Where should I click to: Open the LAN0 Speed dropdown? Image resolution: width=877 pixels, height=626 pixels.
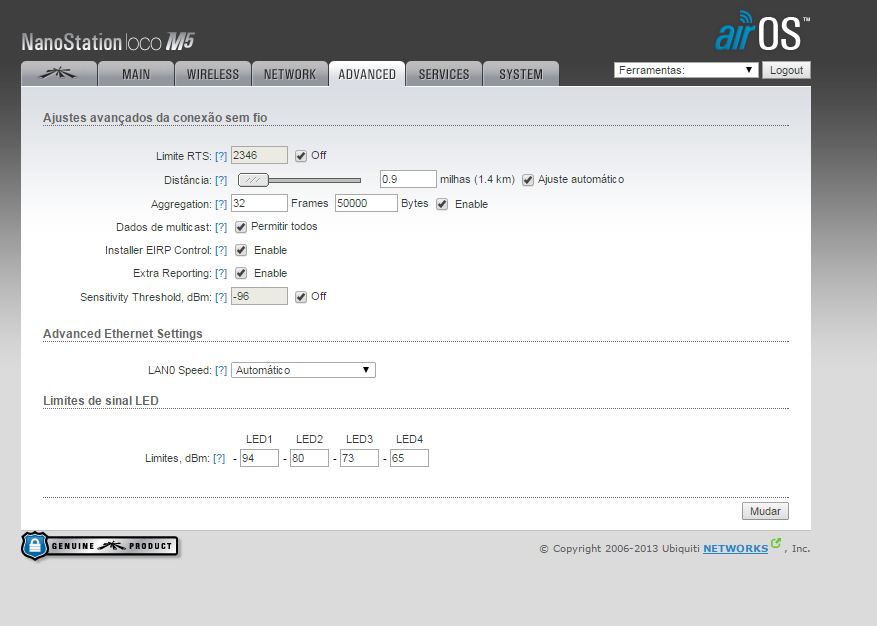[303, 370]
